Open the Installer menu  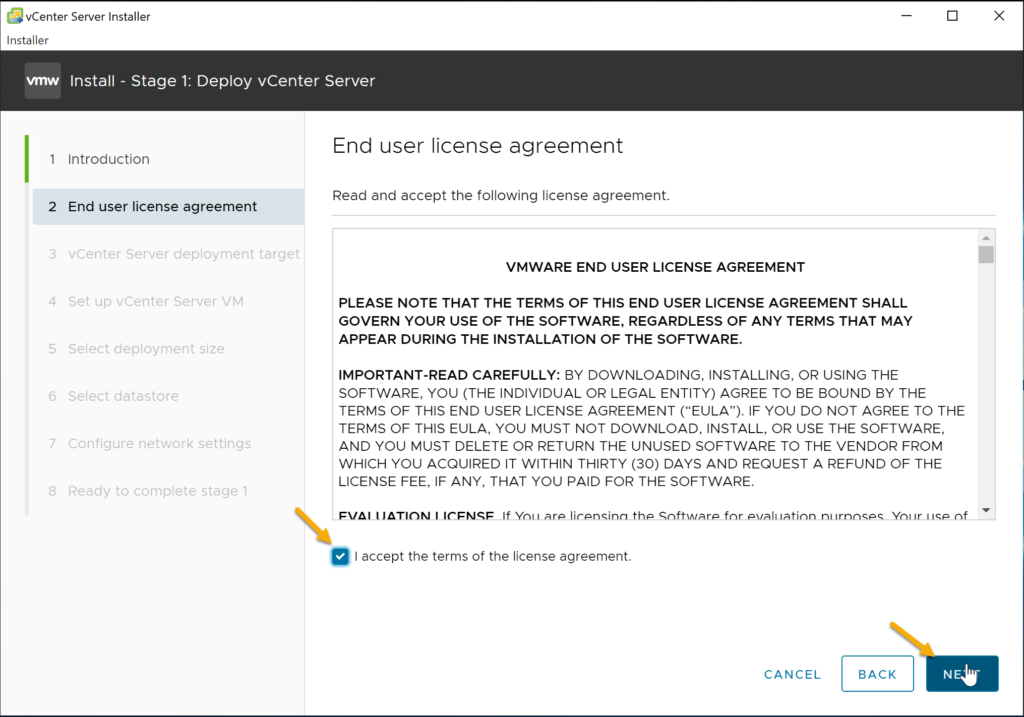pos(28,40)
